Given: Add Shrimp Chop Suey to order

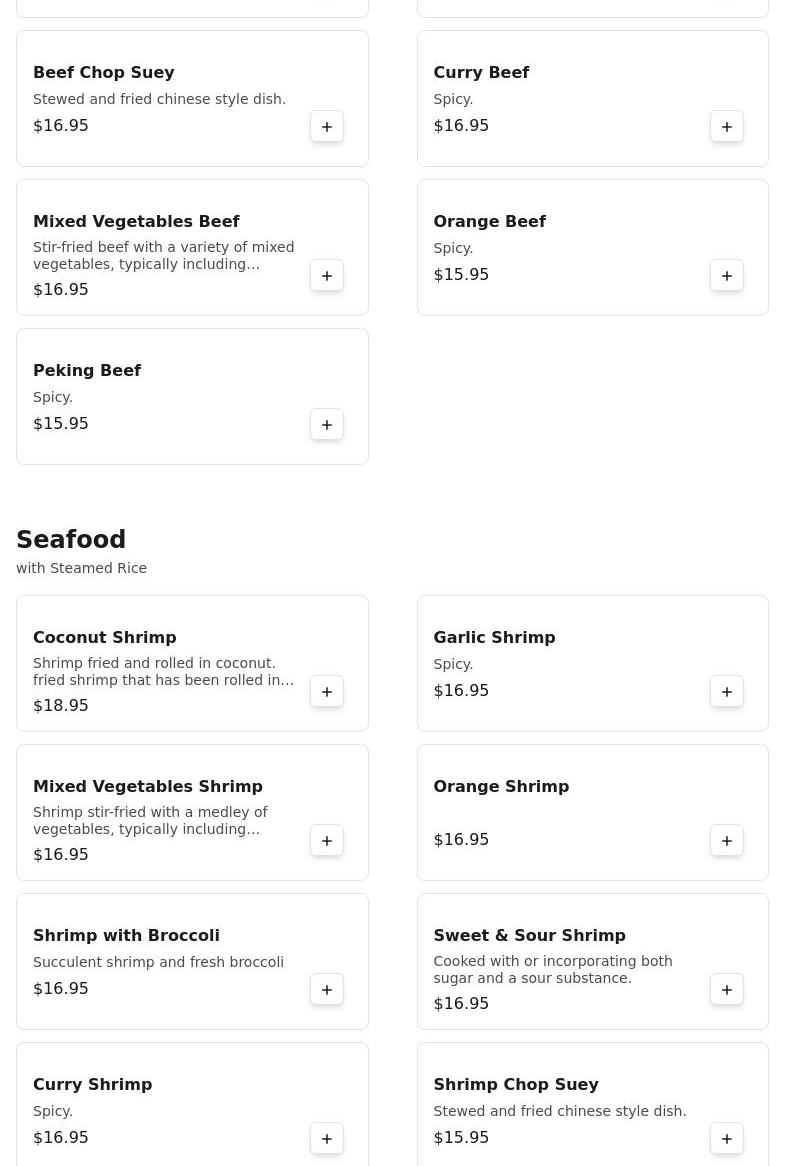Looking at the screenshot, I should pyautogui.click(x=727, y=1139).
